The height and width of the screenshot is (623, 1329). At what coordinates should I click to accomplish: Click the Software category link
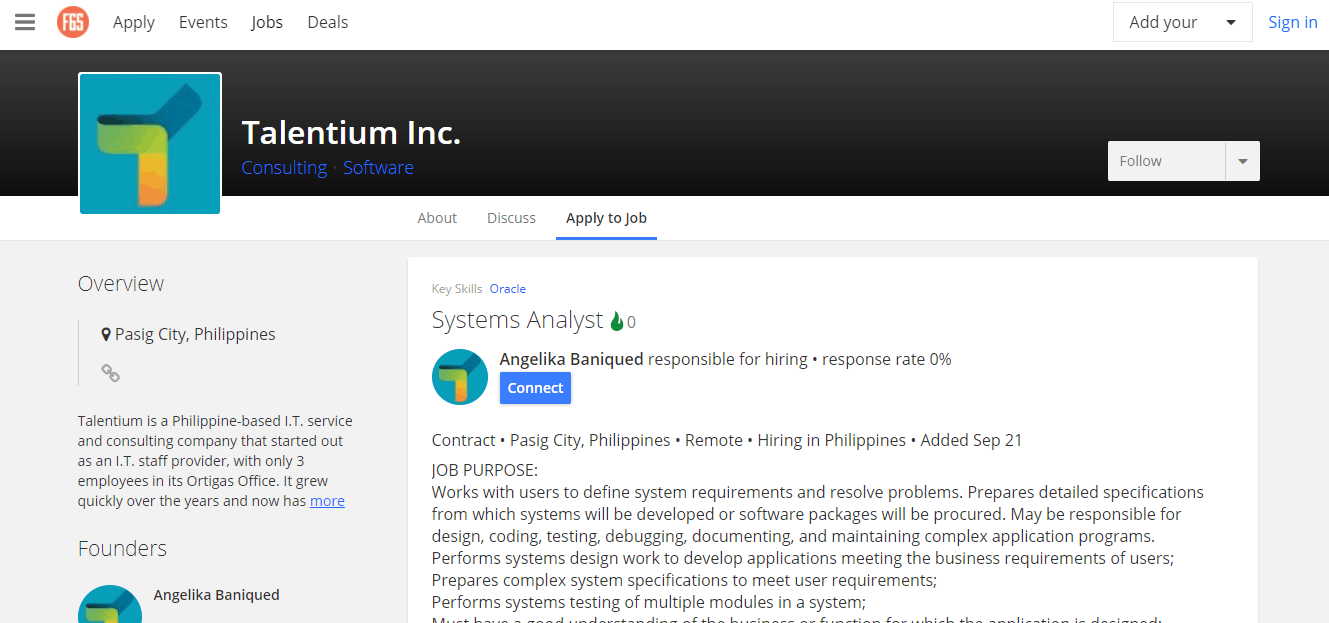[x=378, y=167]
